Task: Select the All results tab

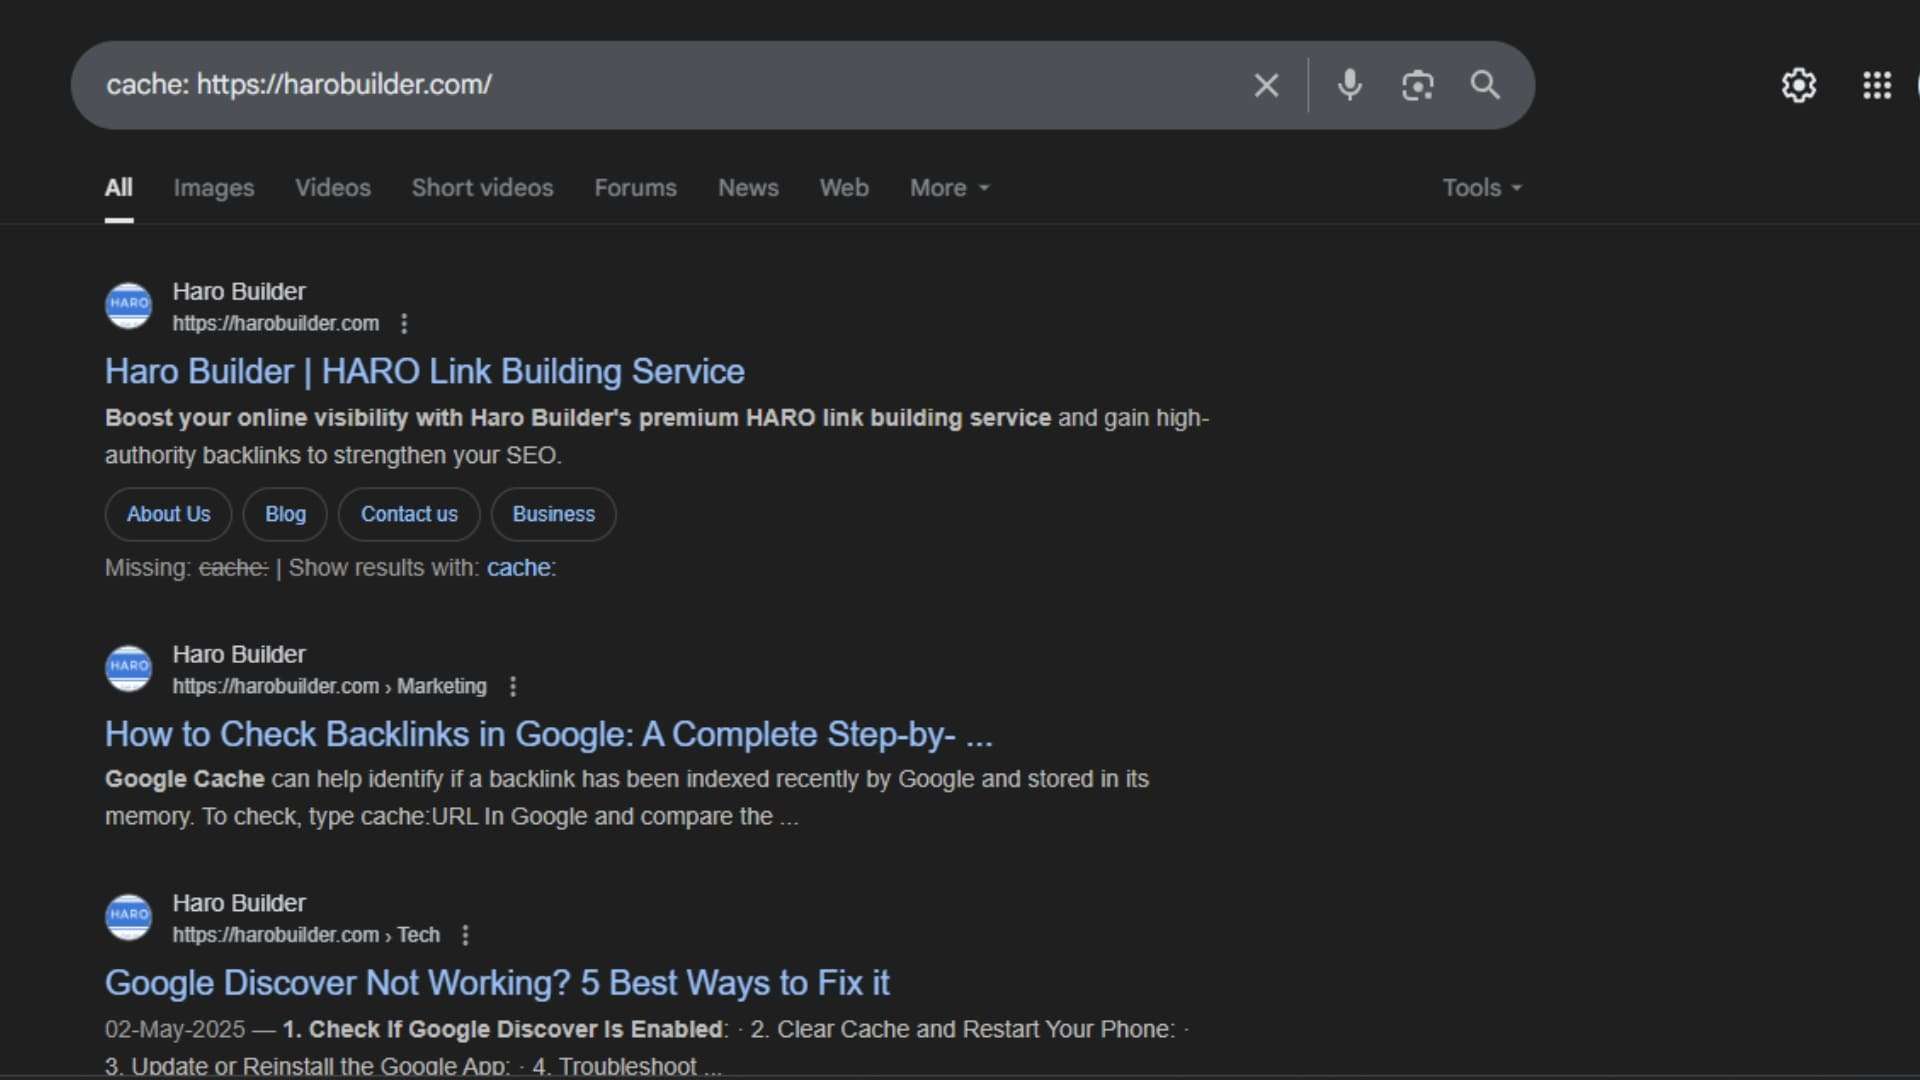Action: pyautogui.click(x=119, y=188)
